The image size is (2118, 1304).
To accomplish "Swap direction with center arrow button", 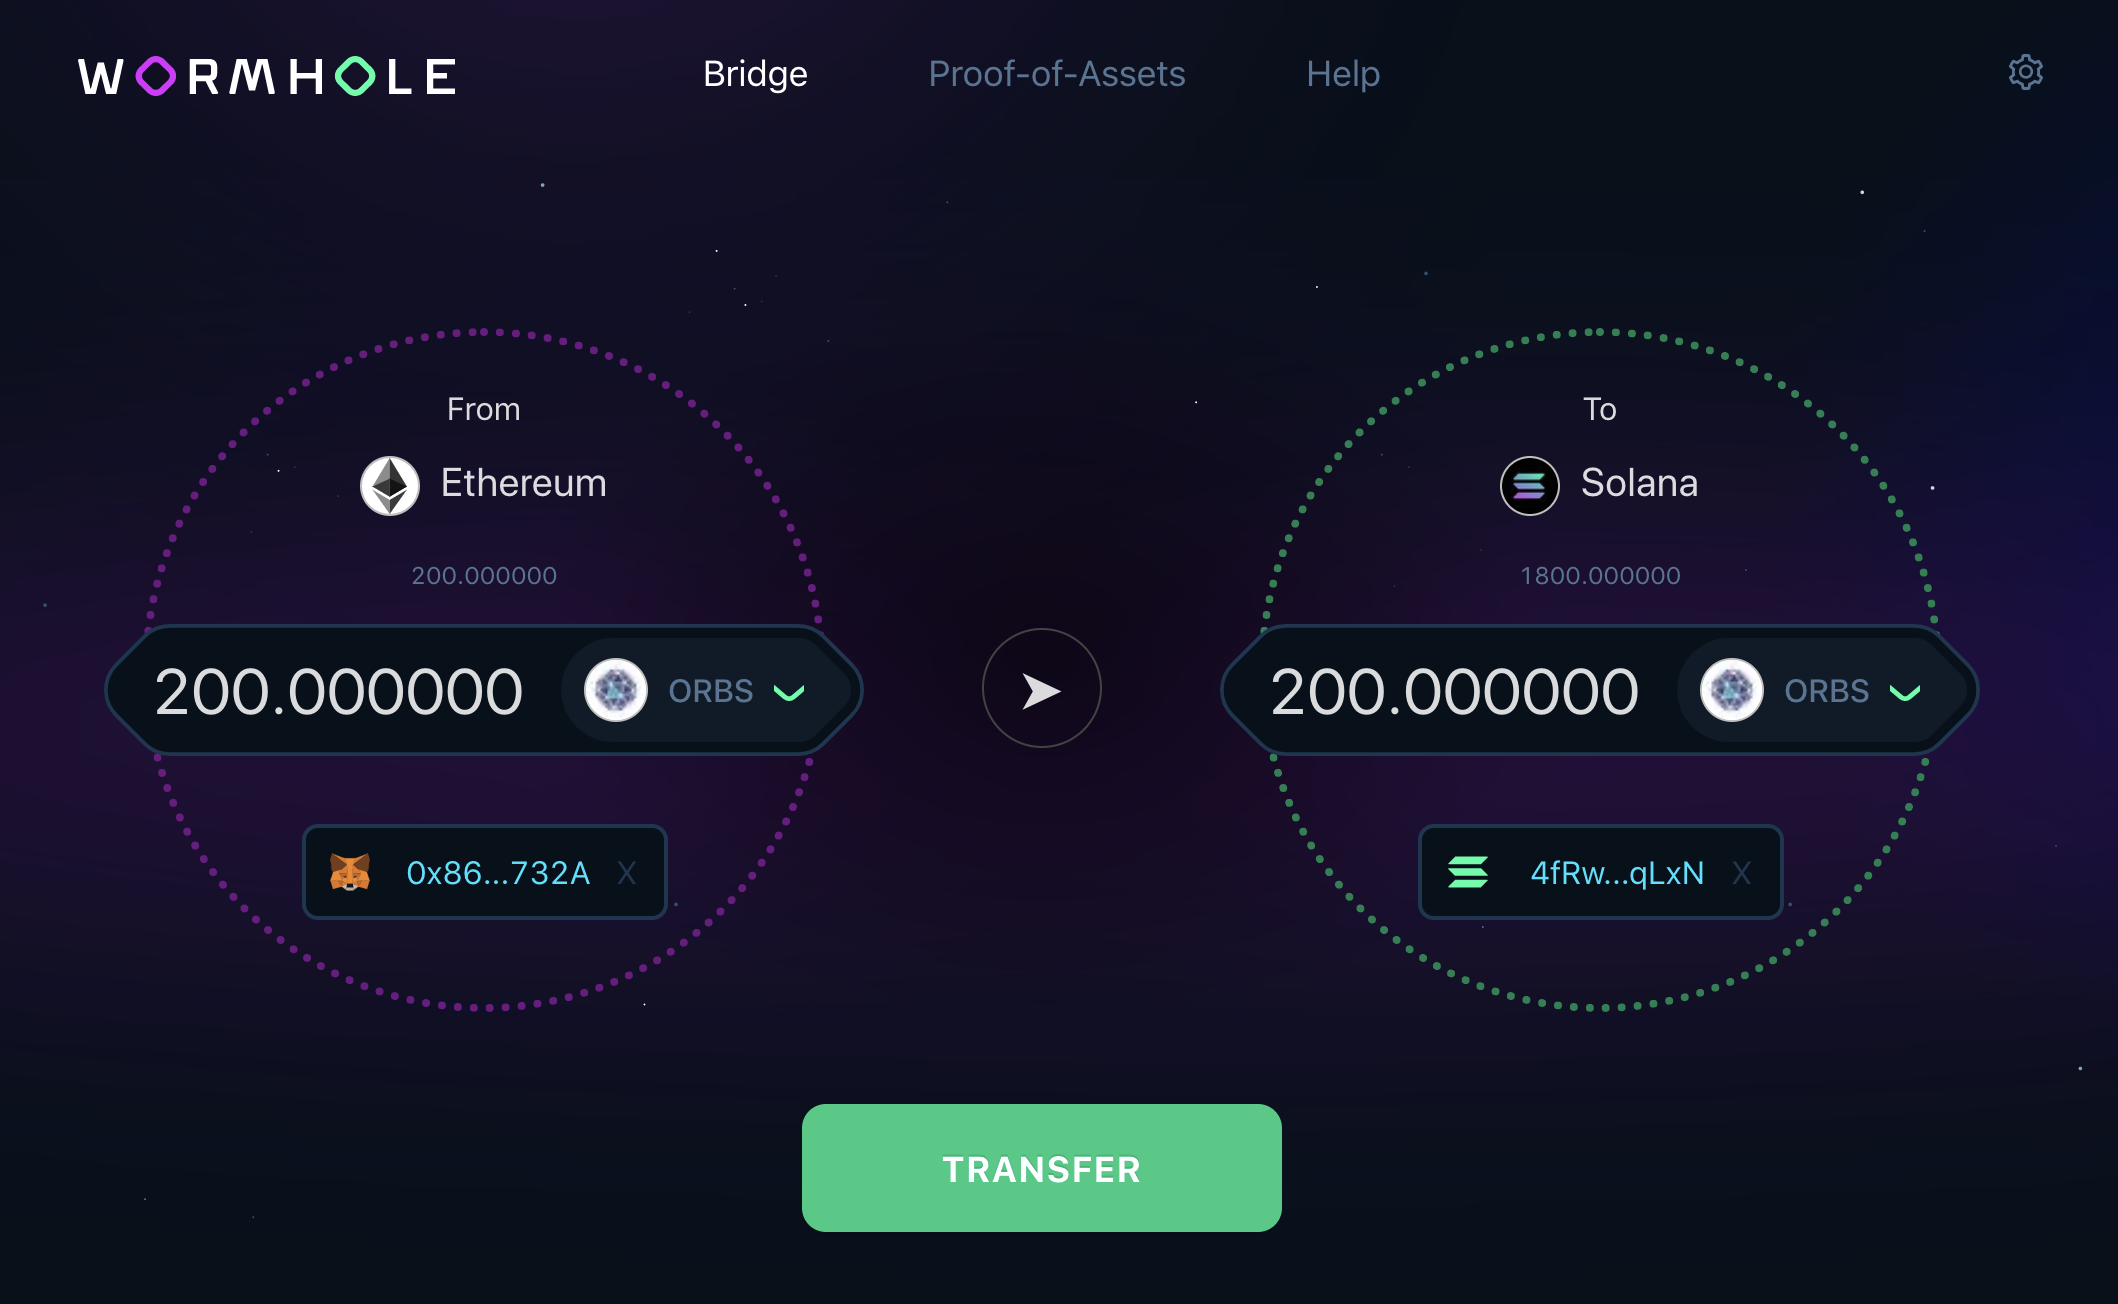I will [1041, 688].
